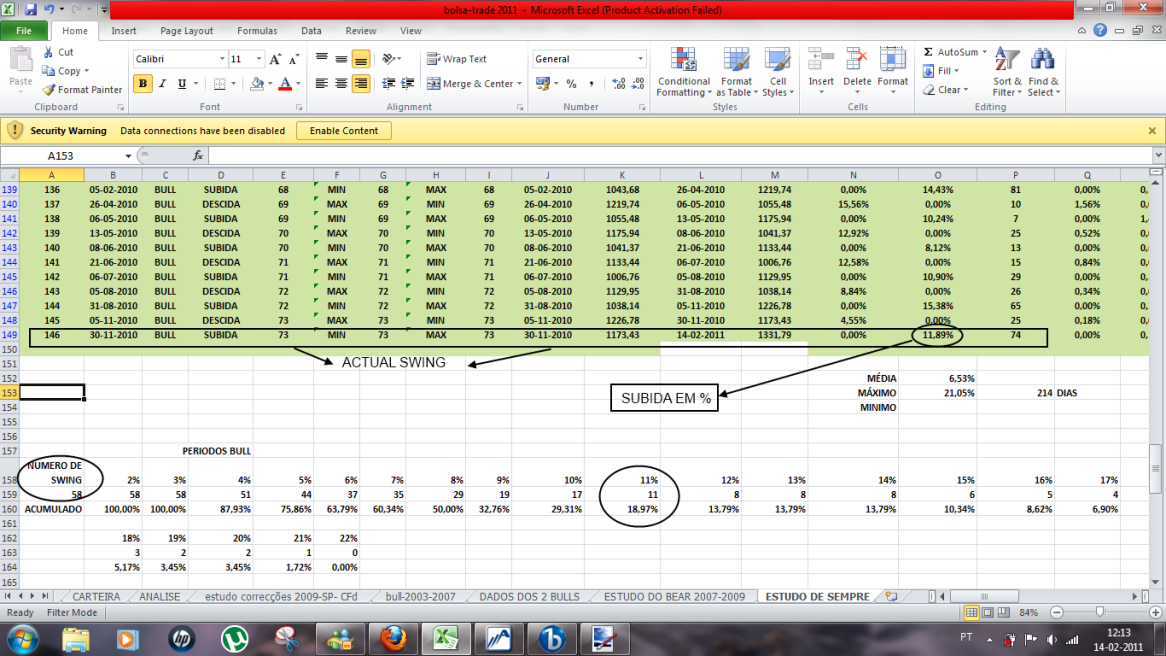
Task: Click Increase Decimal icon
Action: (619, 83)
